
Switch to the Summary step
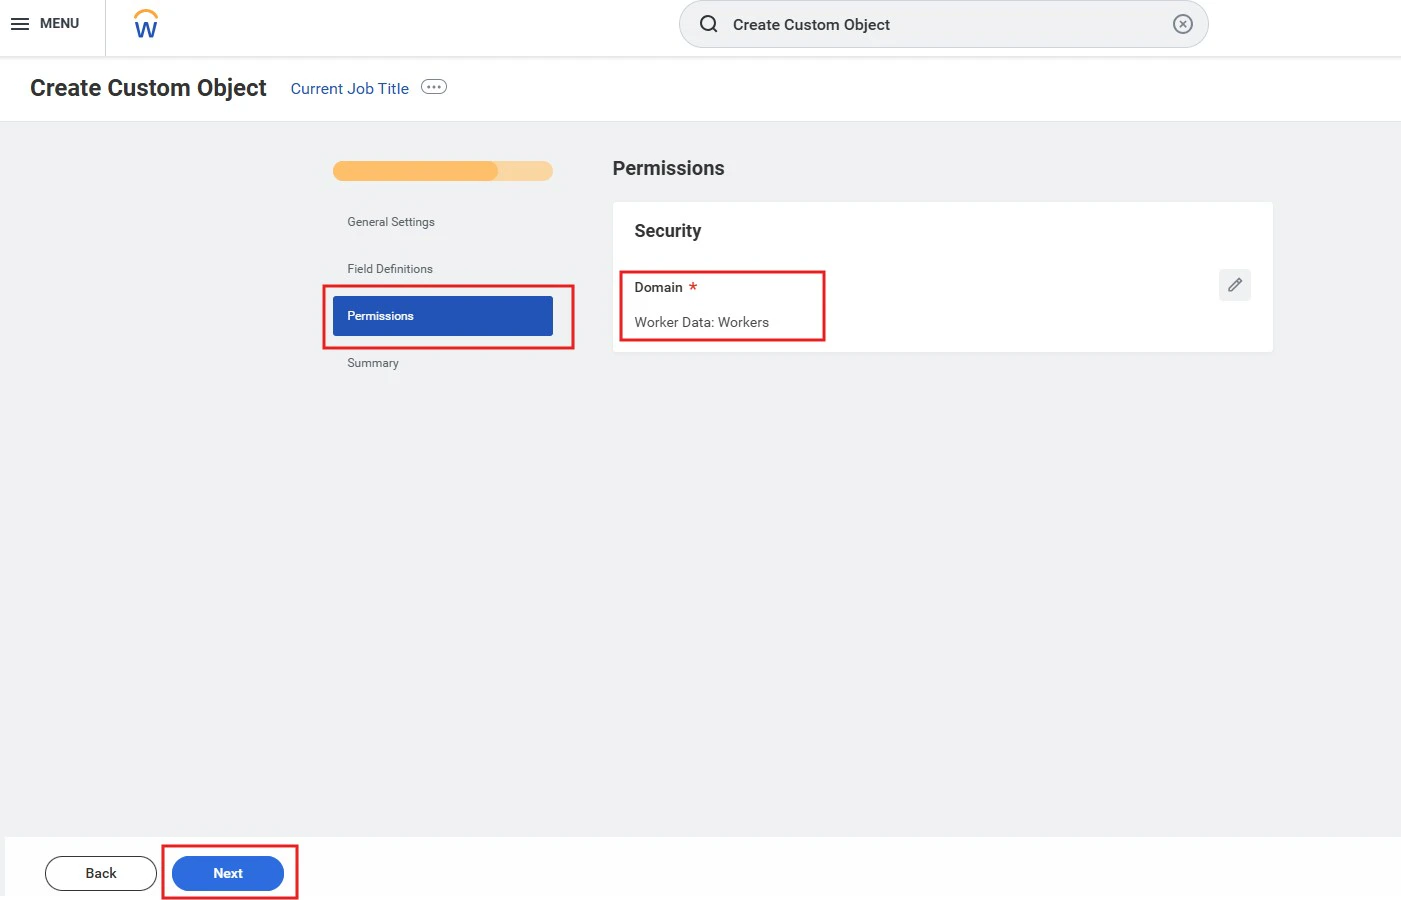tap(372, 362)
